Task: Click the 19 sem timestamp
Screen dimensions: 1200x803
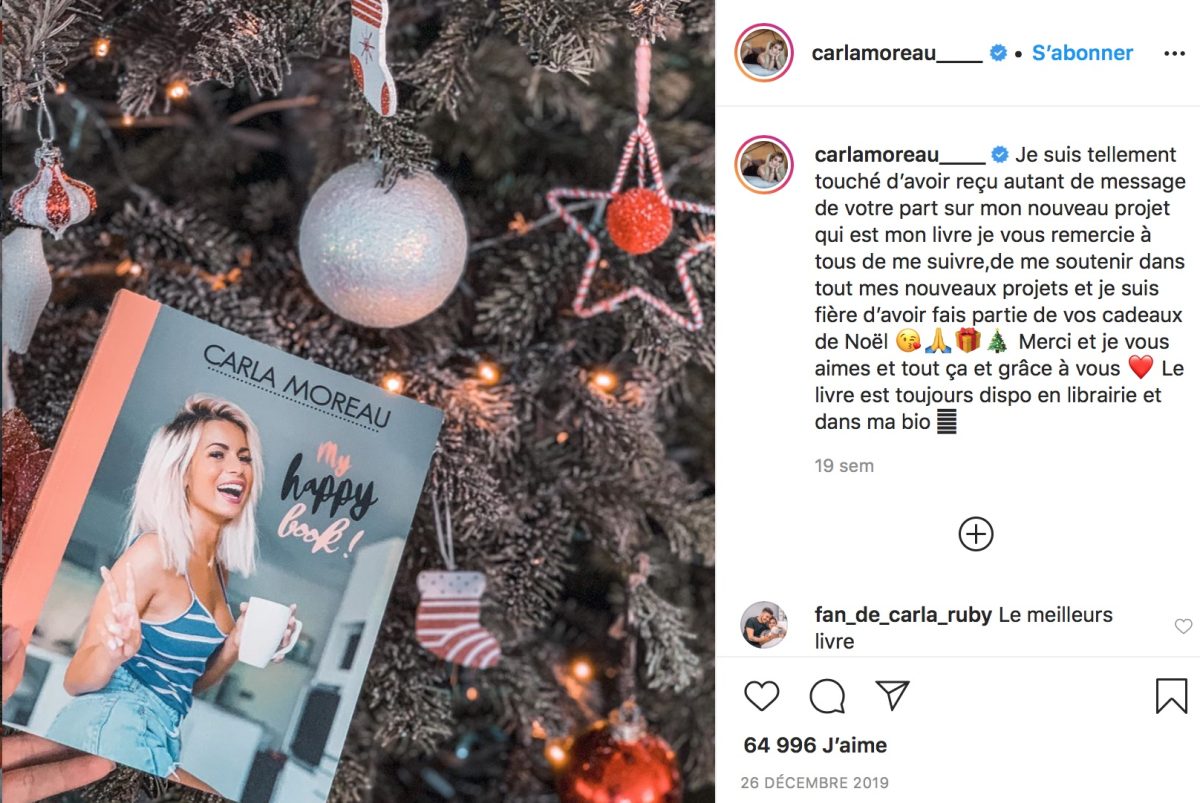Action: click(844, 466)
